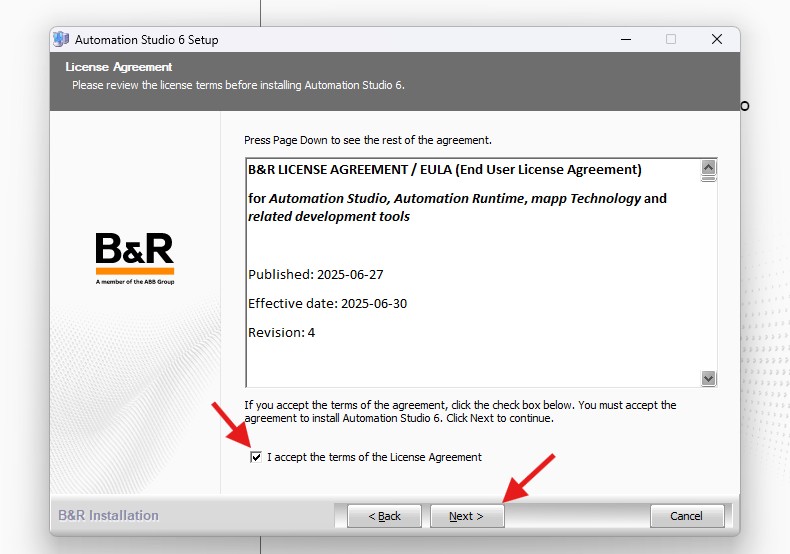Viewport: 790px width, 554px height.
Task: Click 'If you accept the terms' instruction paragraph
Action: coord(460,411)
